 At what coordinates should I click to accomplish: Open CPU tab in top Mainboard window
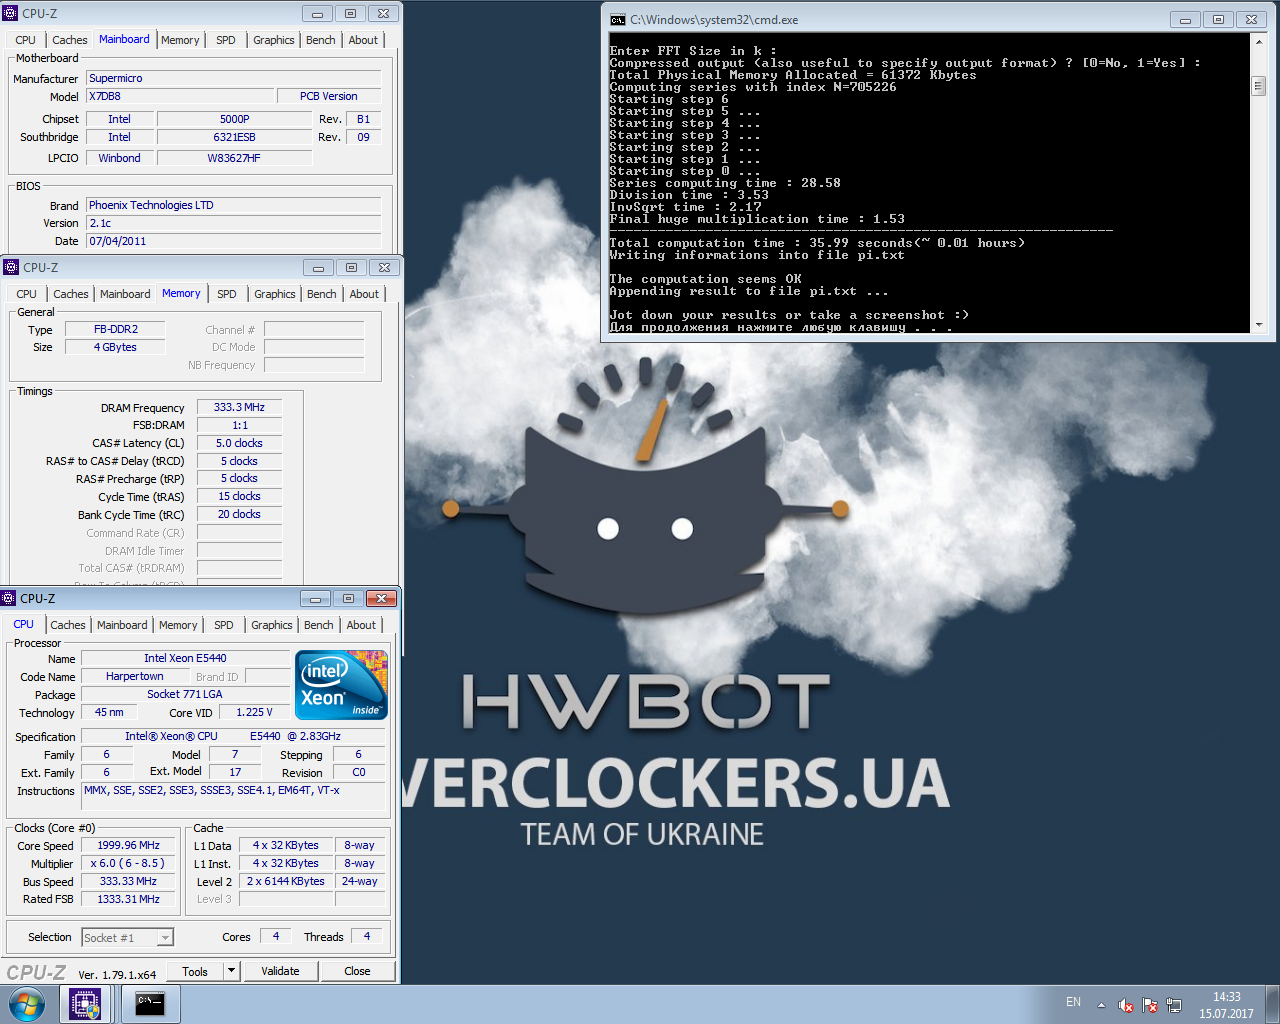[26, 40]
